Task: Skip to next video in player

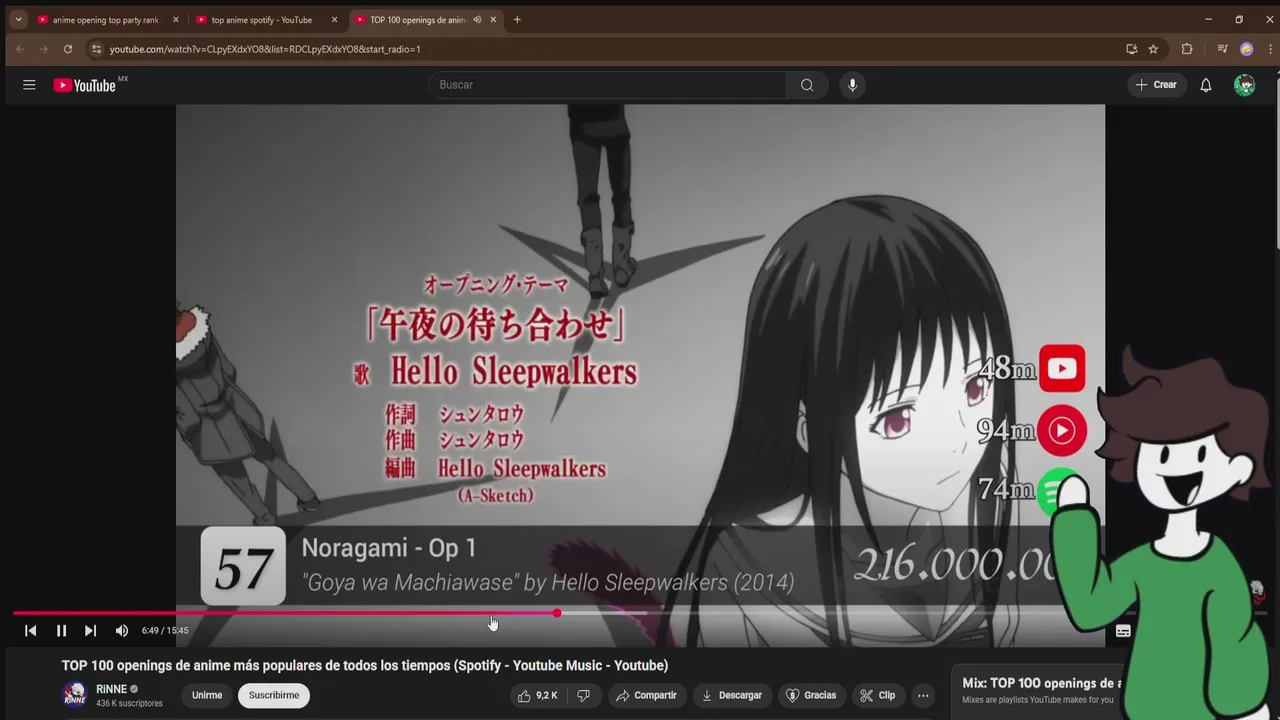Action: (90, 631)
